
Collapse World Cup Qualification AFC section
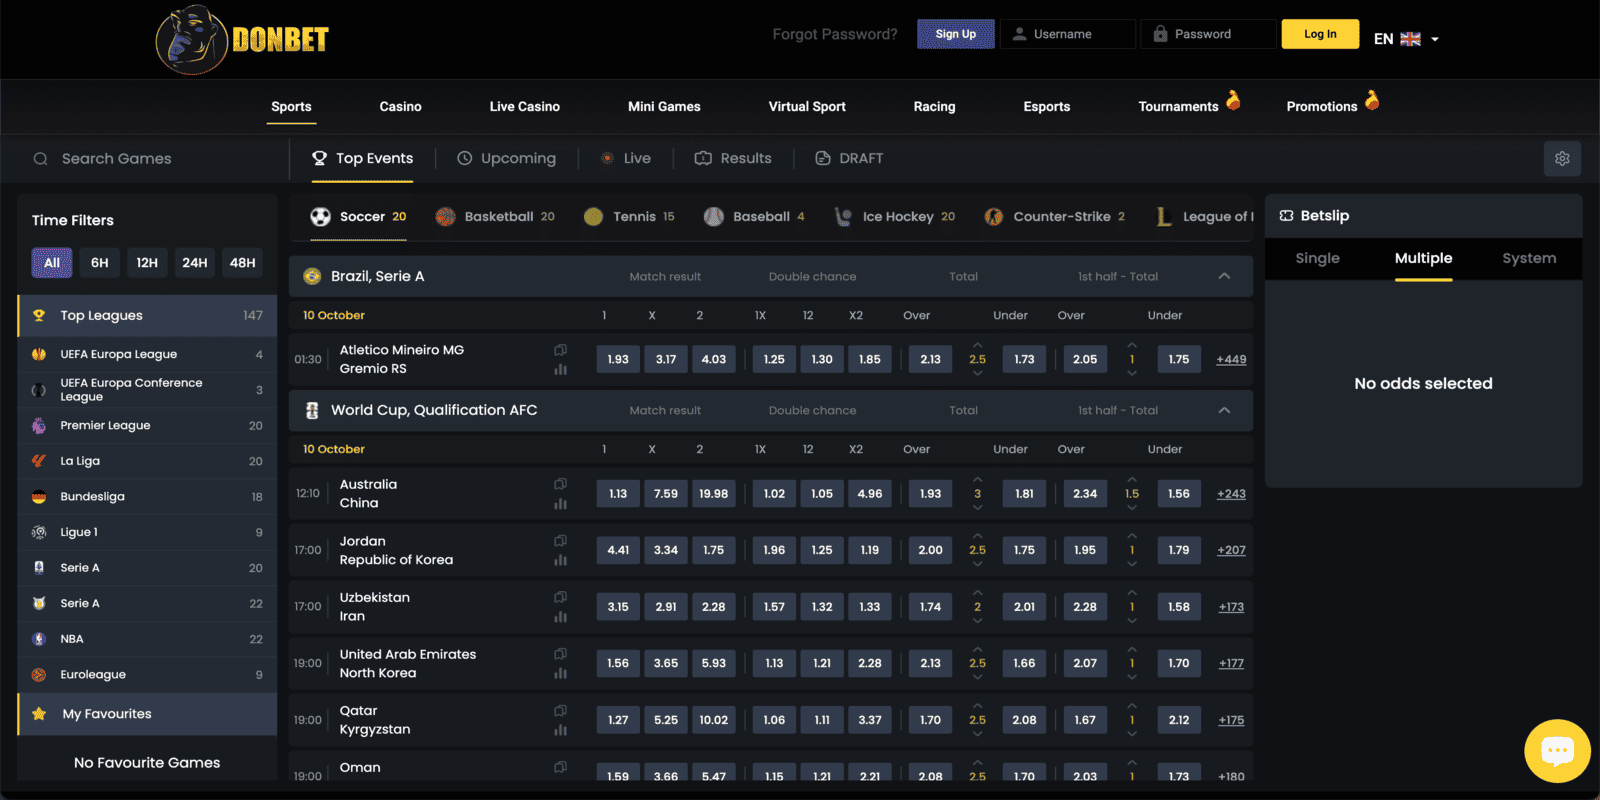(1224, 410)
